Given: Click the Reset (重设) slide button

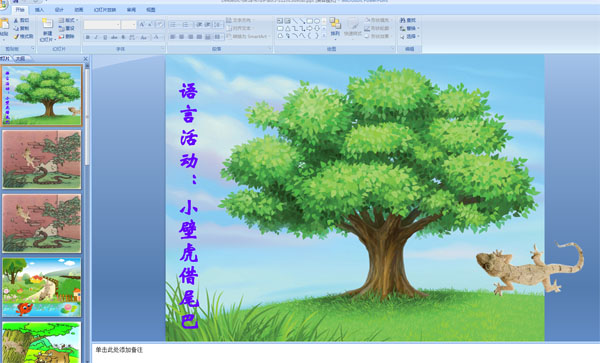Looking at the screenshot, I should point(67,28).
